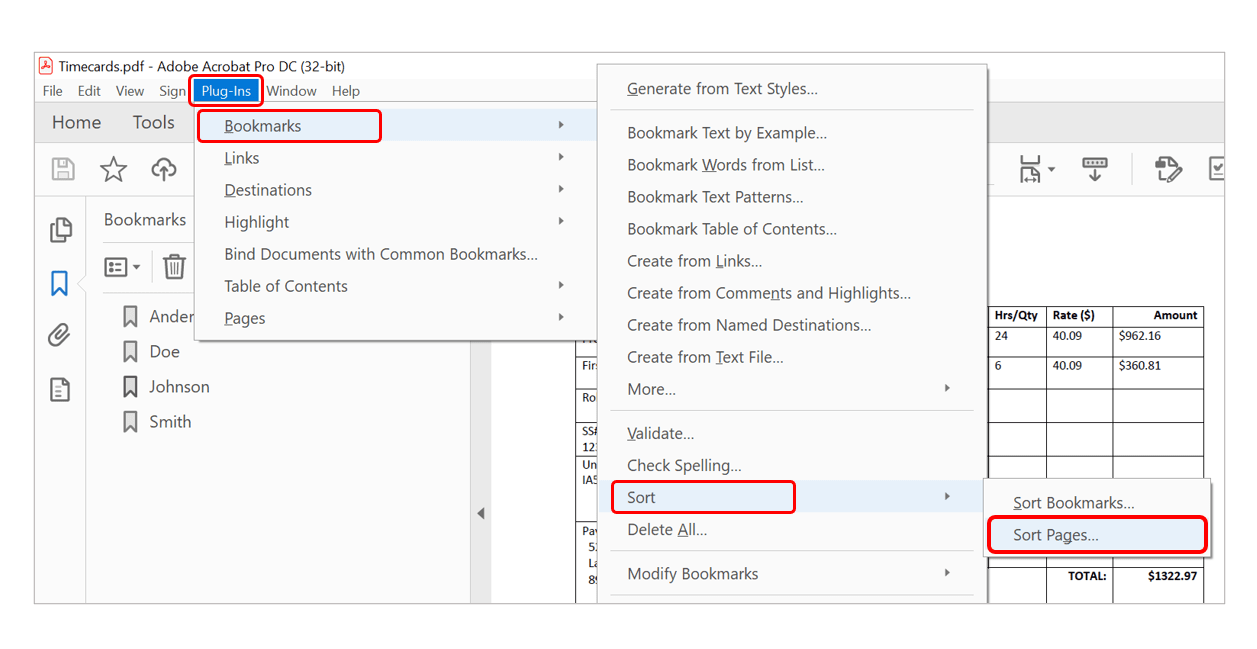The width and height of the screenshot is (1257, 649).
Task: Star this document as a favorite
Action: click(x=113, y=169)
